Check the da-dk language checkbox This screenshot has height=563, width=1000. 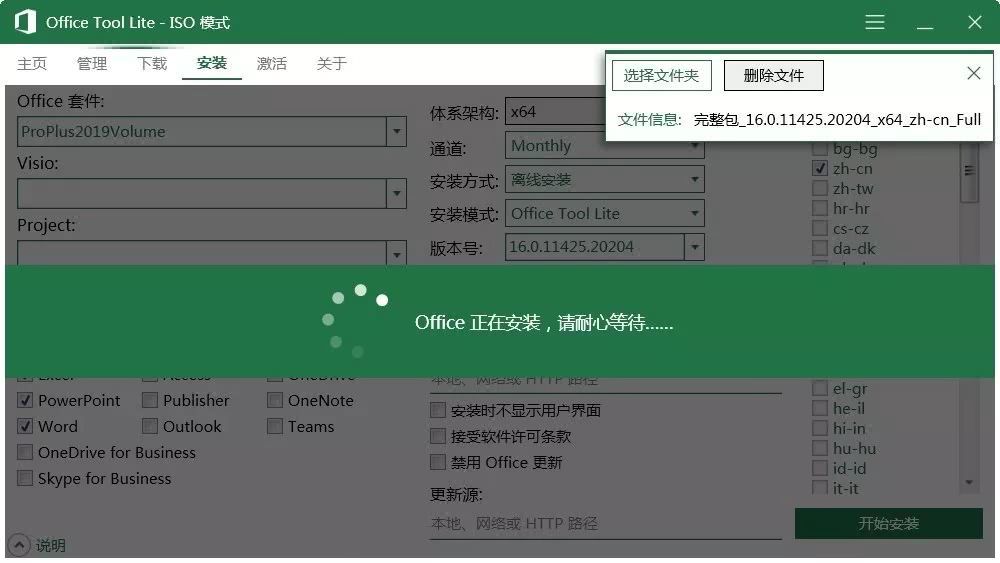pos(820,248)
